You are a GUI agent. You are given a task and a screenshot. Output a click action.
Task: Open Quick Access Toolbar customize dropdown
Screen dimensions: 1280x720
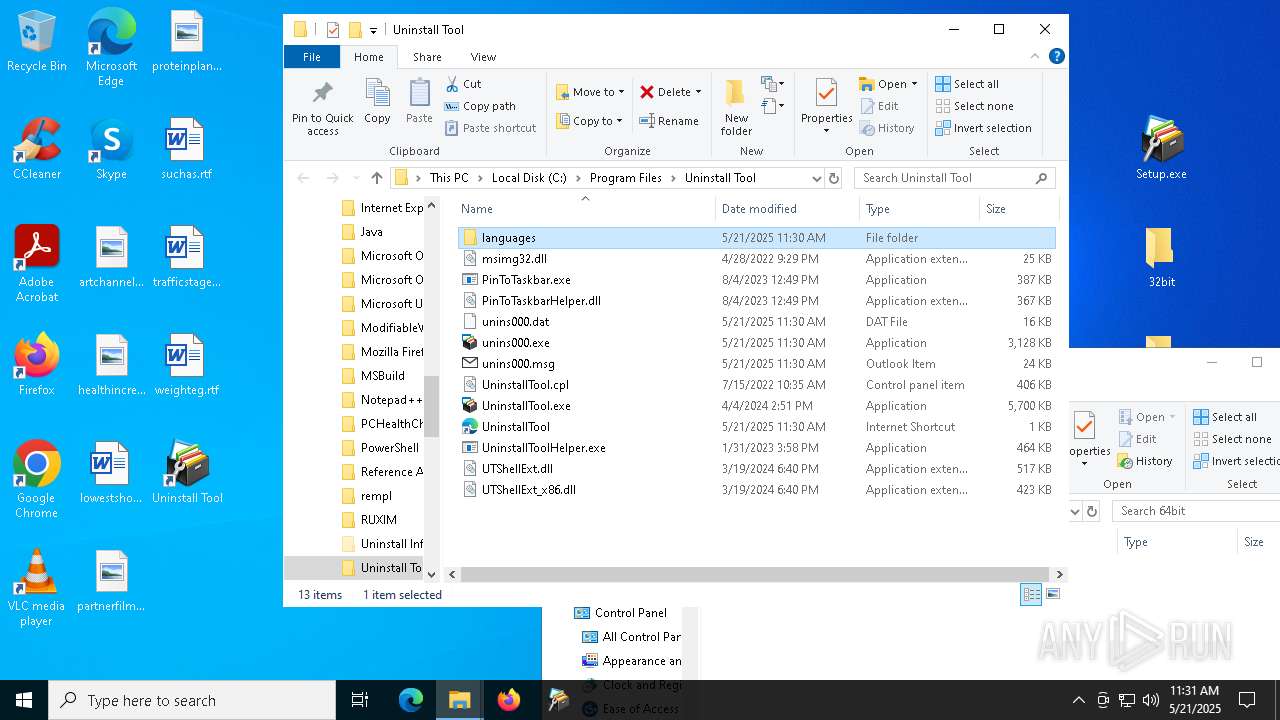tap(373, 30)
